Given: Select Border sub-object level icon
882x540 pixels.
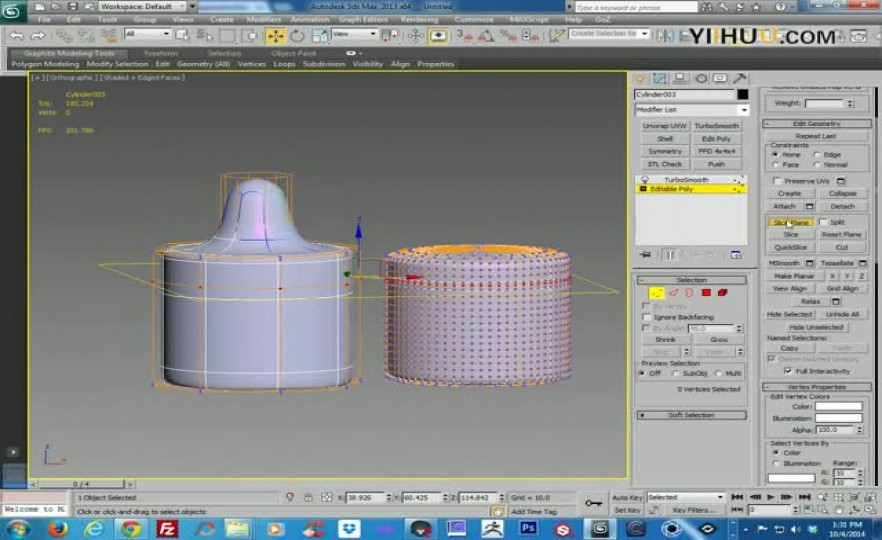Looking at the screenshot, I should click(x=689, y=292).
